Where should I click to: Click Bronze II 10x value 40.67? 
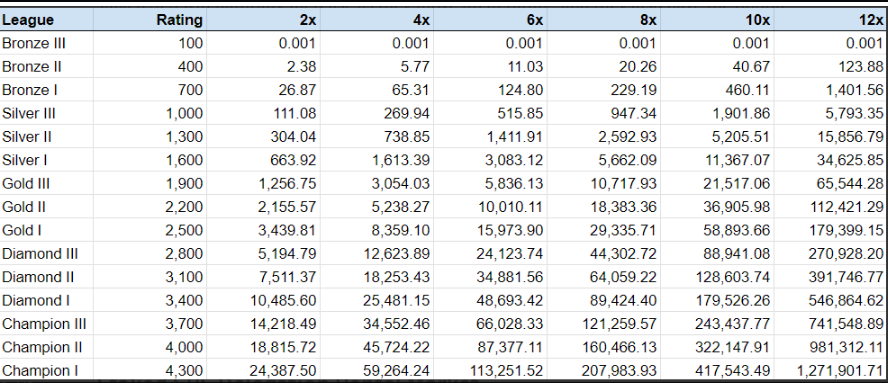coord(717,67)
